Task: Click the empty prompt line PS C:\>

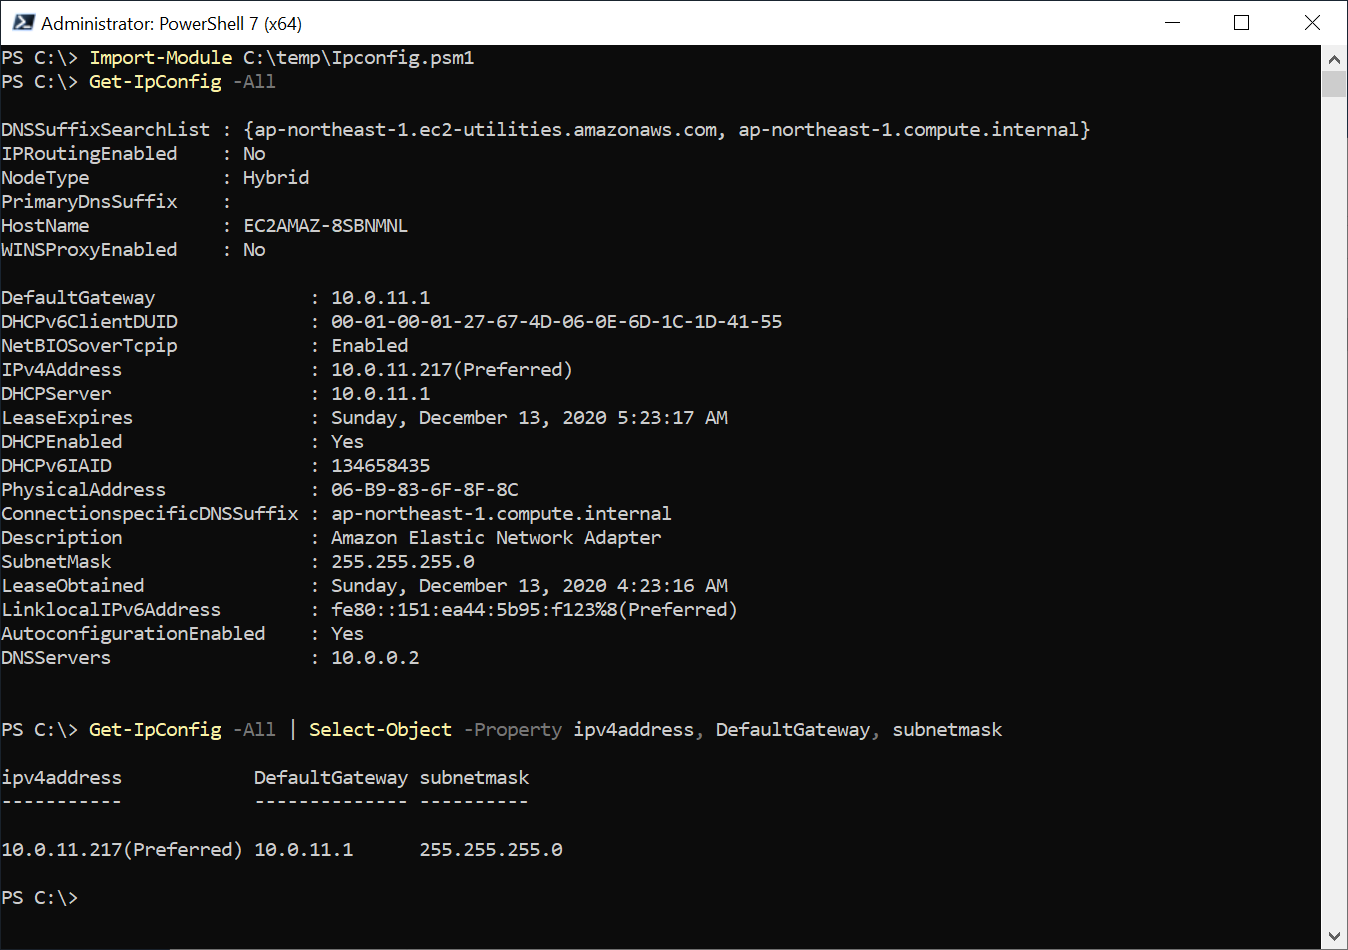Action: [x=40, y=897]
